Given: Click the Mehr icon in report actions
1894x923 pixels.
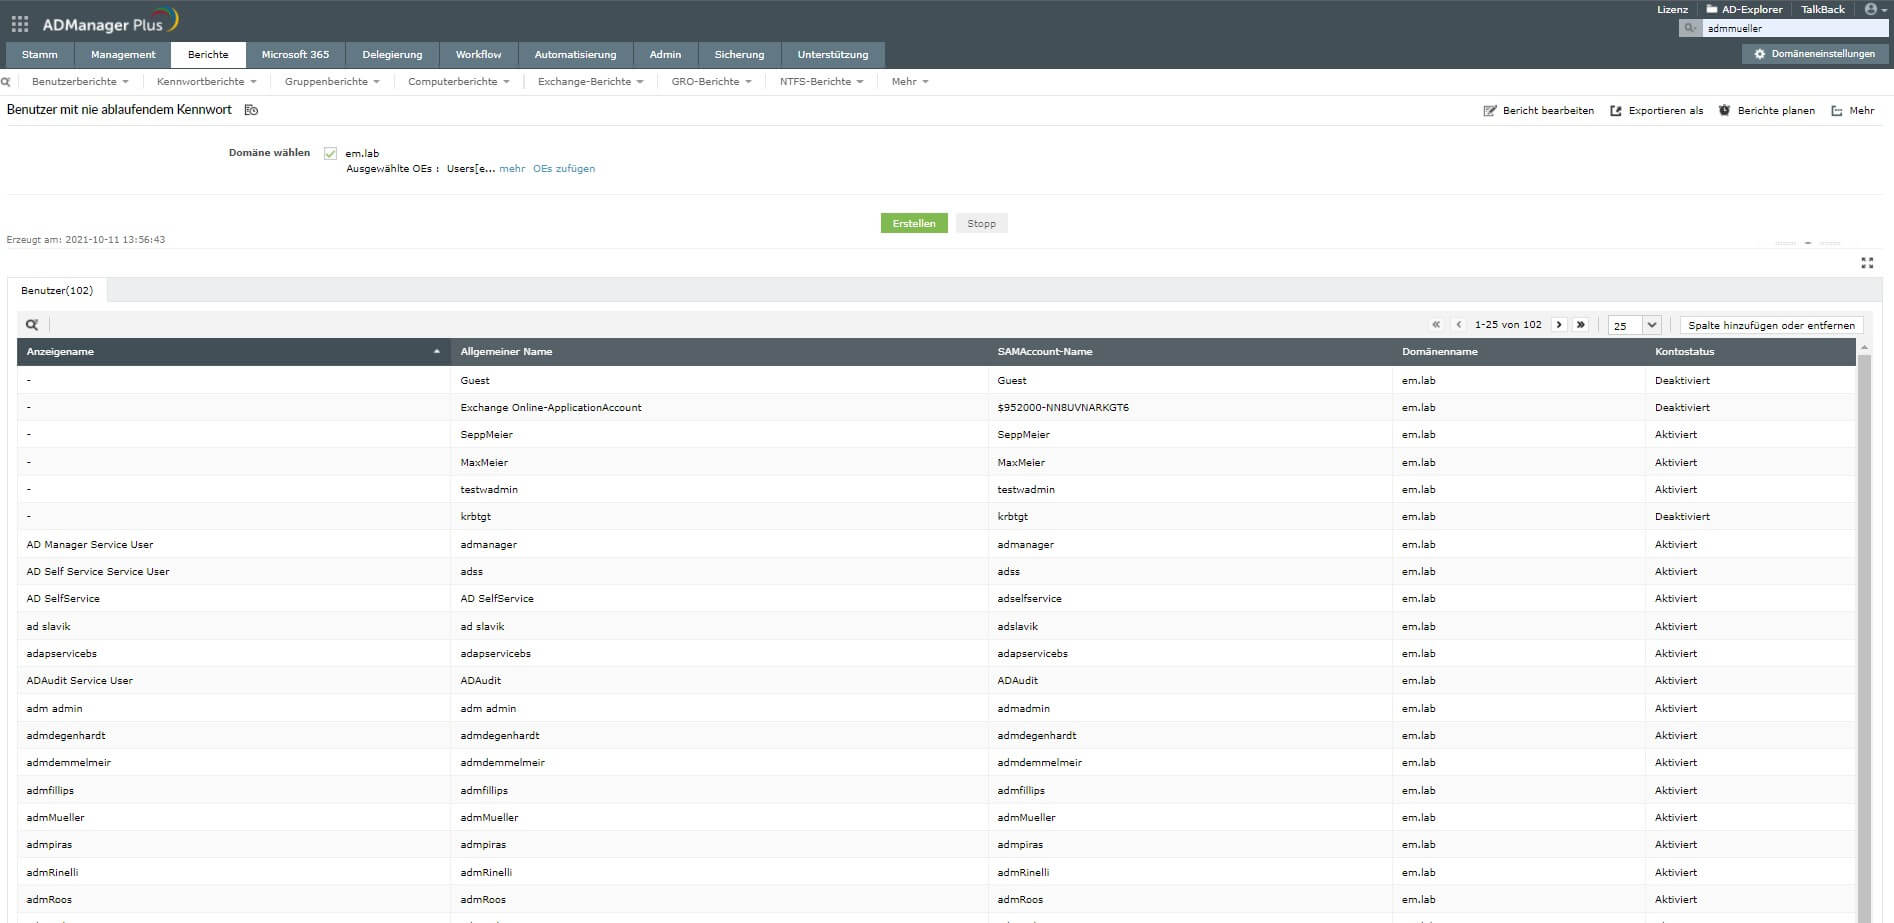Looking at the screenshot, I should click(x=1837, y=111).
